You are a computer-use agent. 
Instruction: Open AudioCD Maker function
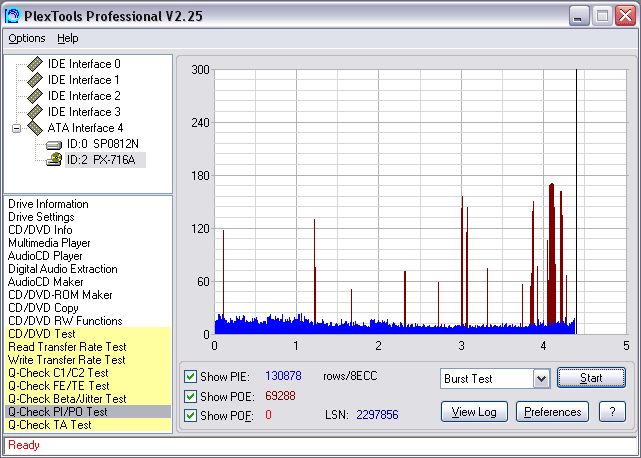coord(46,282)
